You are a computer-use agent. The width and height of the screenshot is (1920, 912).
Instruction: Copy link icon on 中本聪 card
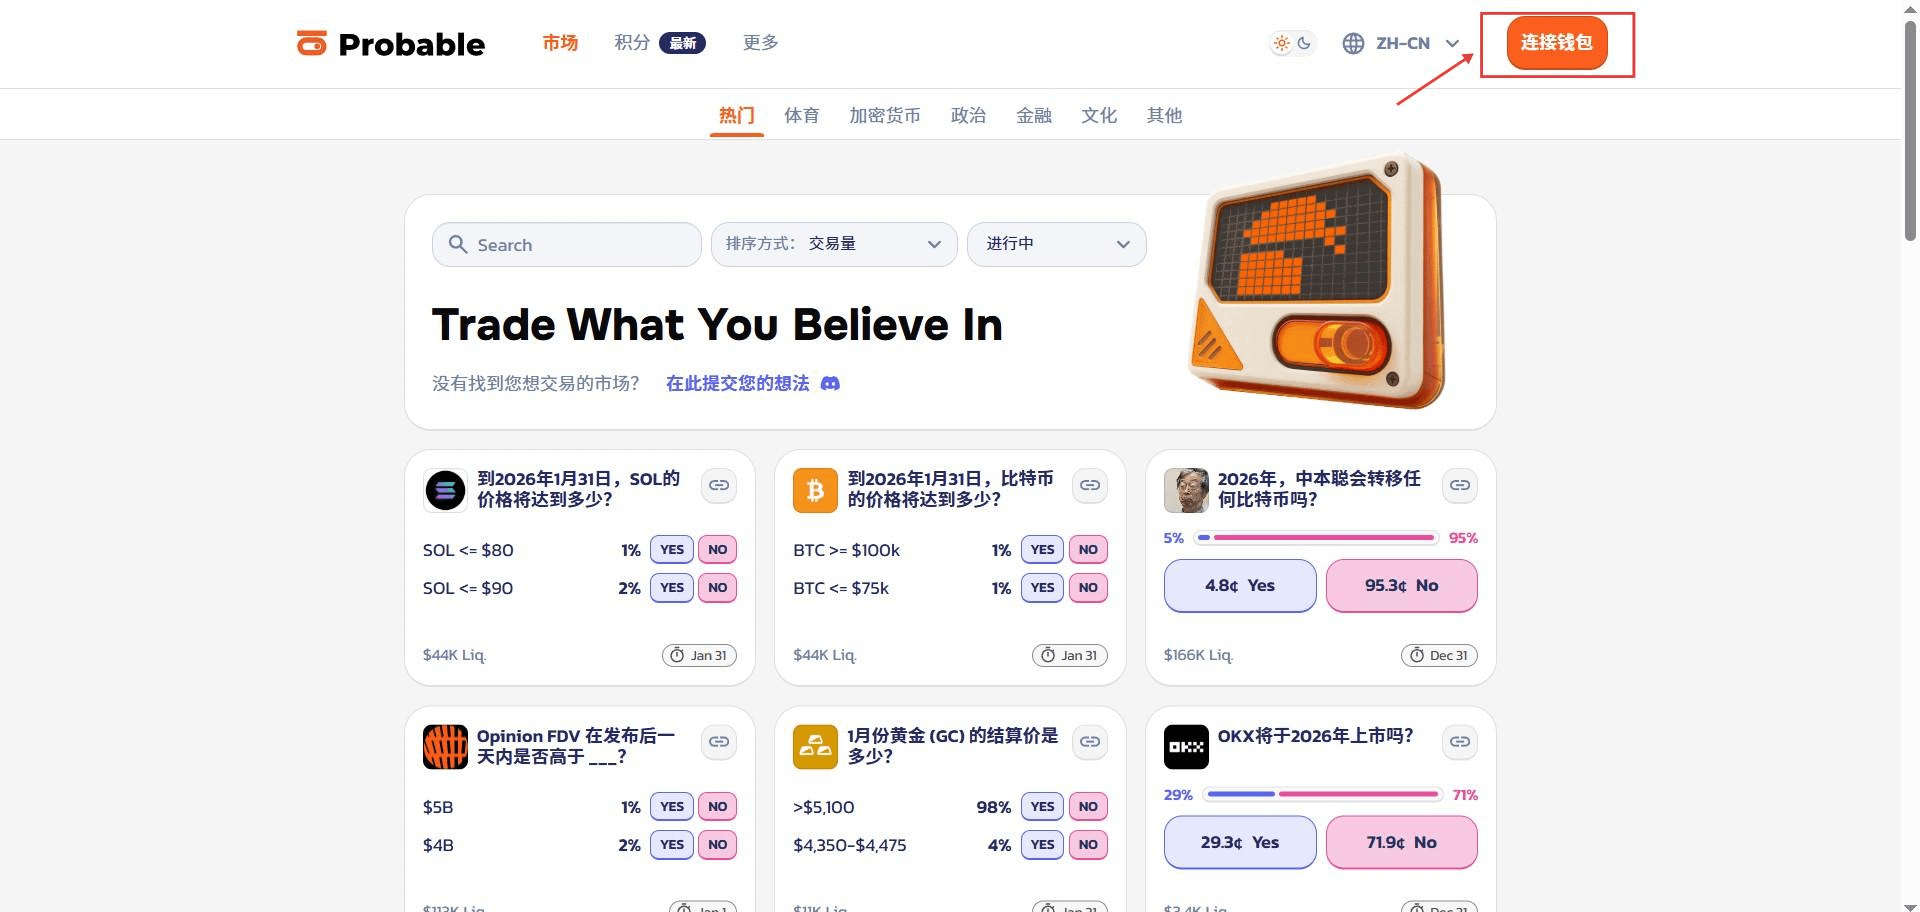point(1460,485)
